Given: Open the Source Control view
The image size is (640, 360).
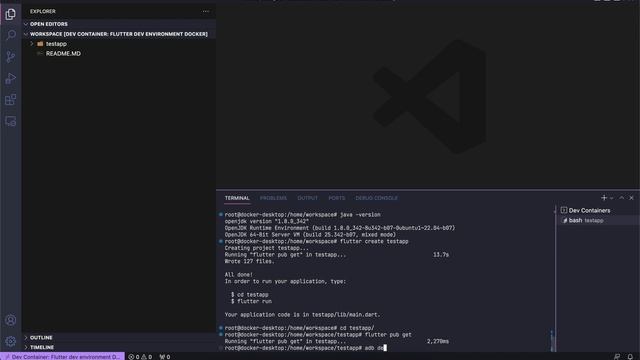Looking at the screenshot, I should tap(11, 57).
